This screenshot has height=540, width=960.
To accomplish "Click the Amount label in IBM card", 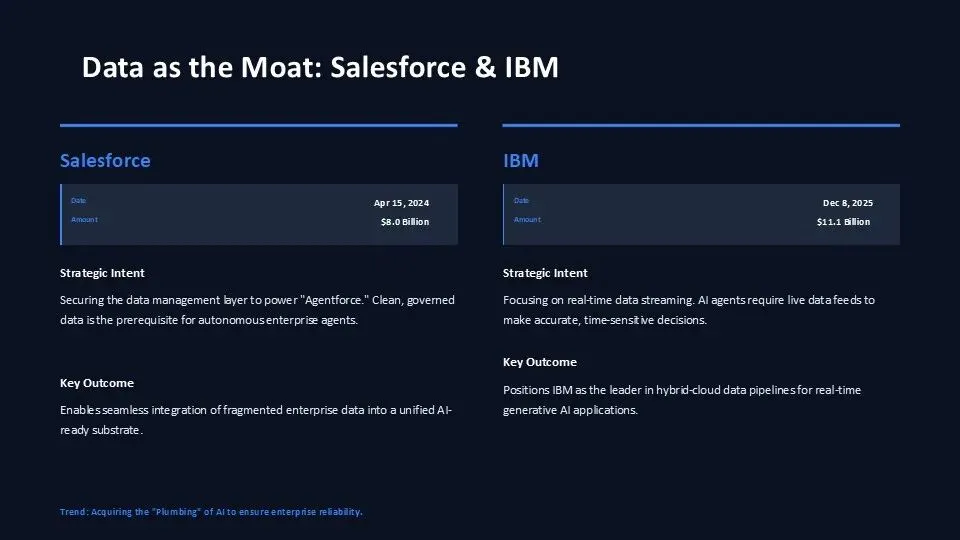I will pyautogui.click(x=527, y=219).
